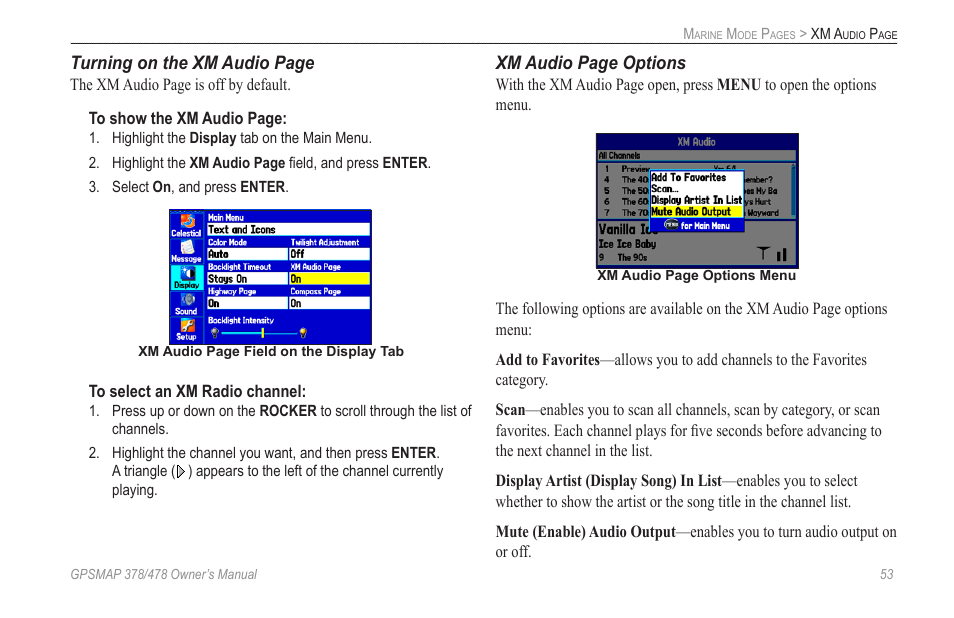The height and width of the screenshot is (618, 954).
Task: Click subheading 'To select an XM Radio channel:'
Action: [197, 391]
